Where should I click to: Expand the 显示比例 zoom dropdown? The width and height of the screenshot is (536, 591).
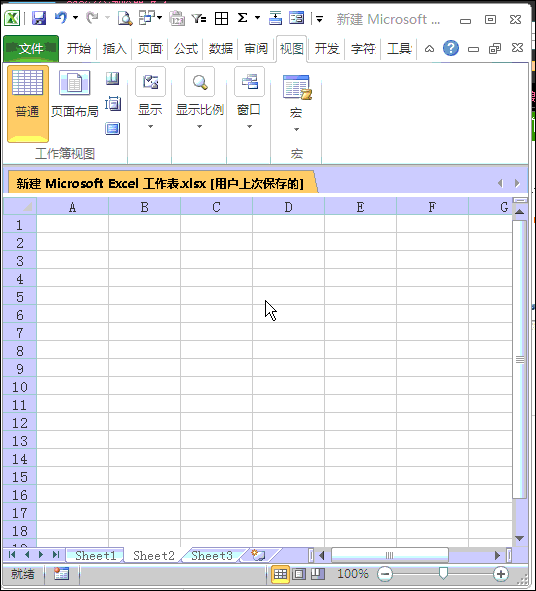pyautogui.click(x=199, y=99)
